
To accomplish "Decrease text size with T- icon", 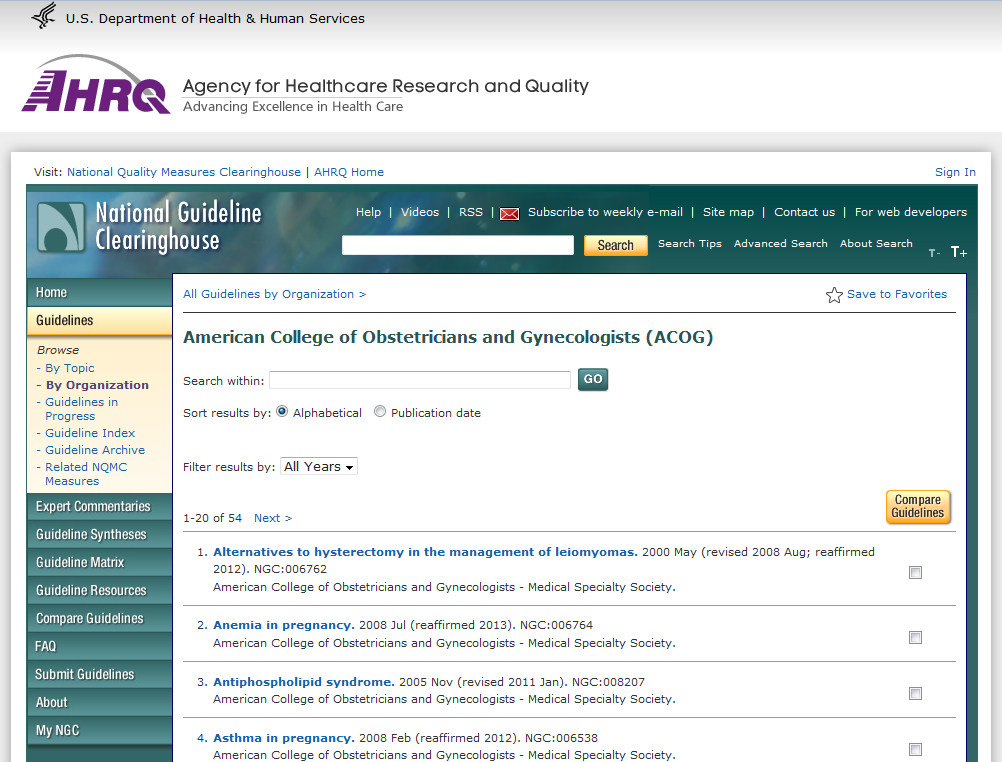I will pyautogui.click(x=934, y=253).
